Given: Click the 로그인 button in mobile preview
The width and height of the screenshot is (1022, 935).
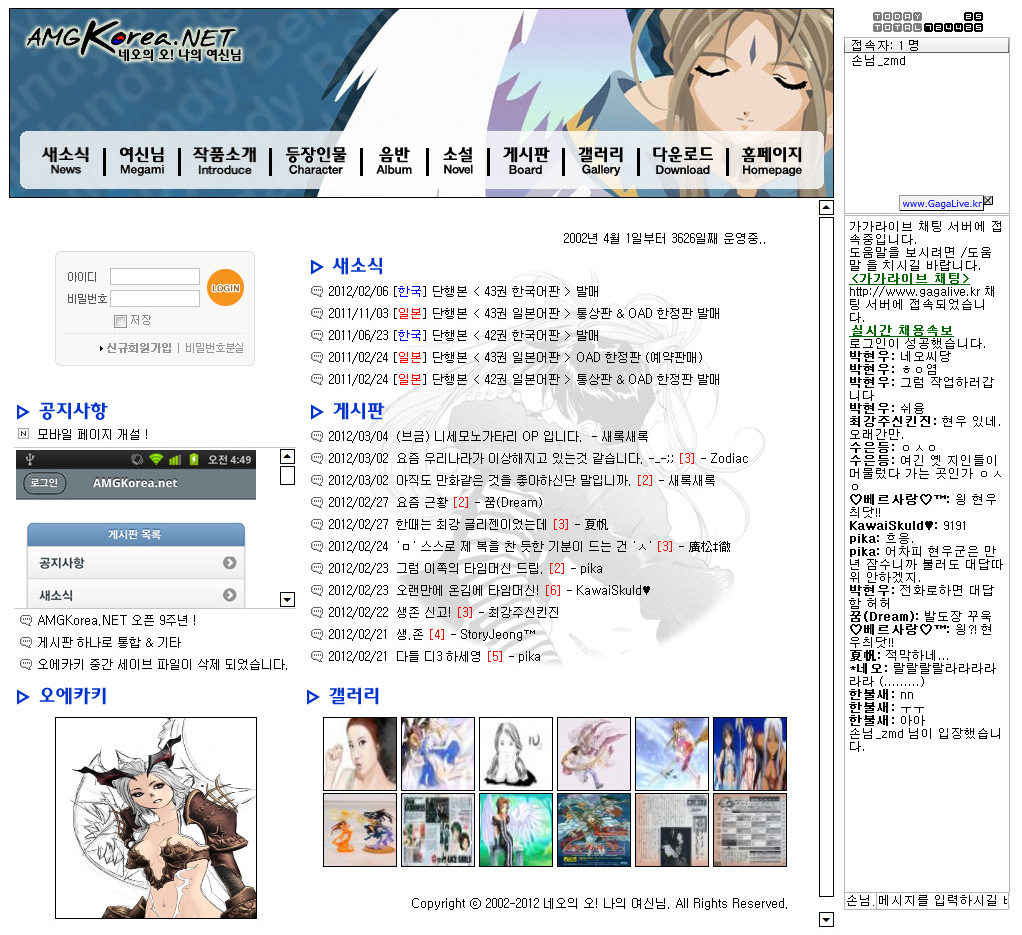Looking at the screenshot, I should pyautogui.click(x=45, y=483).
